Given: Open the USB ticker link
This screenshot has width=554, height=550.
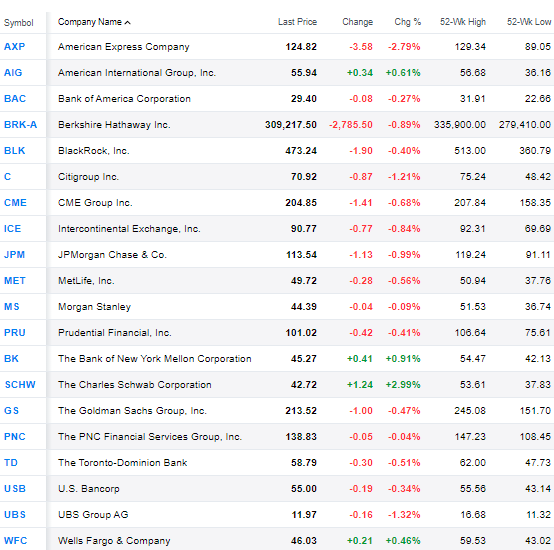Looking at the screenshot, I should [15, 489].
